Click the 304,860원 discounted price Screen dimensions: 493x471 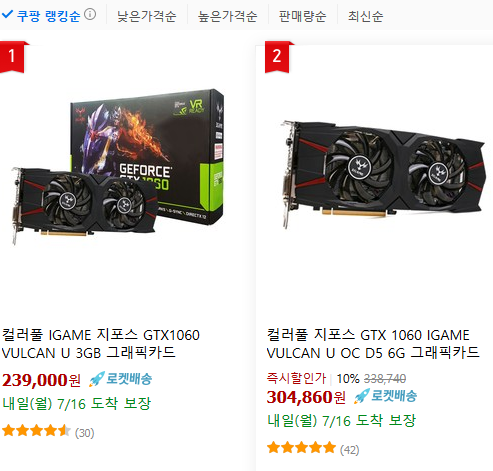click(306, 397)
